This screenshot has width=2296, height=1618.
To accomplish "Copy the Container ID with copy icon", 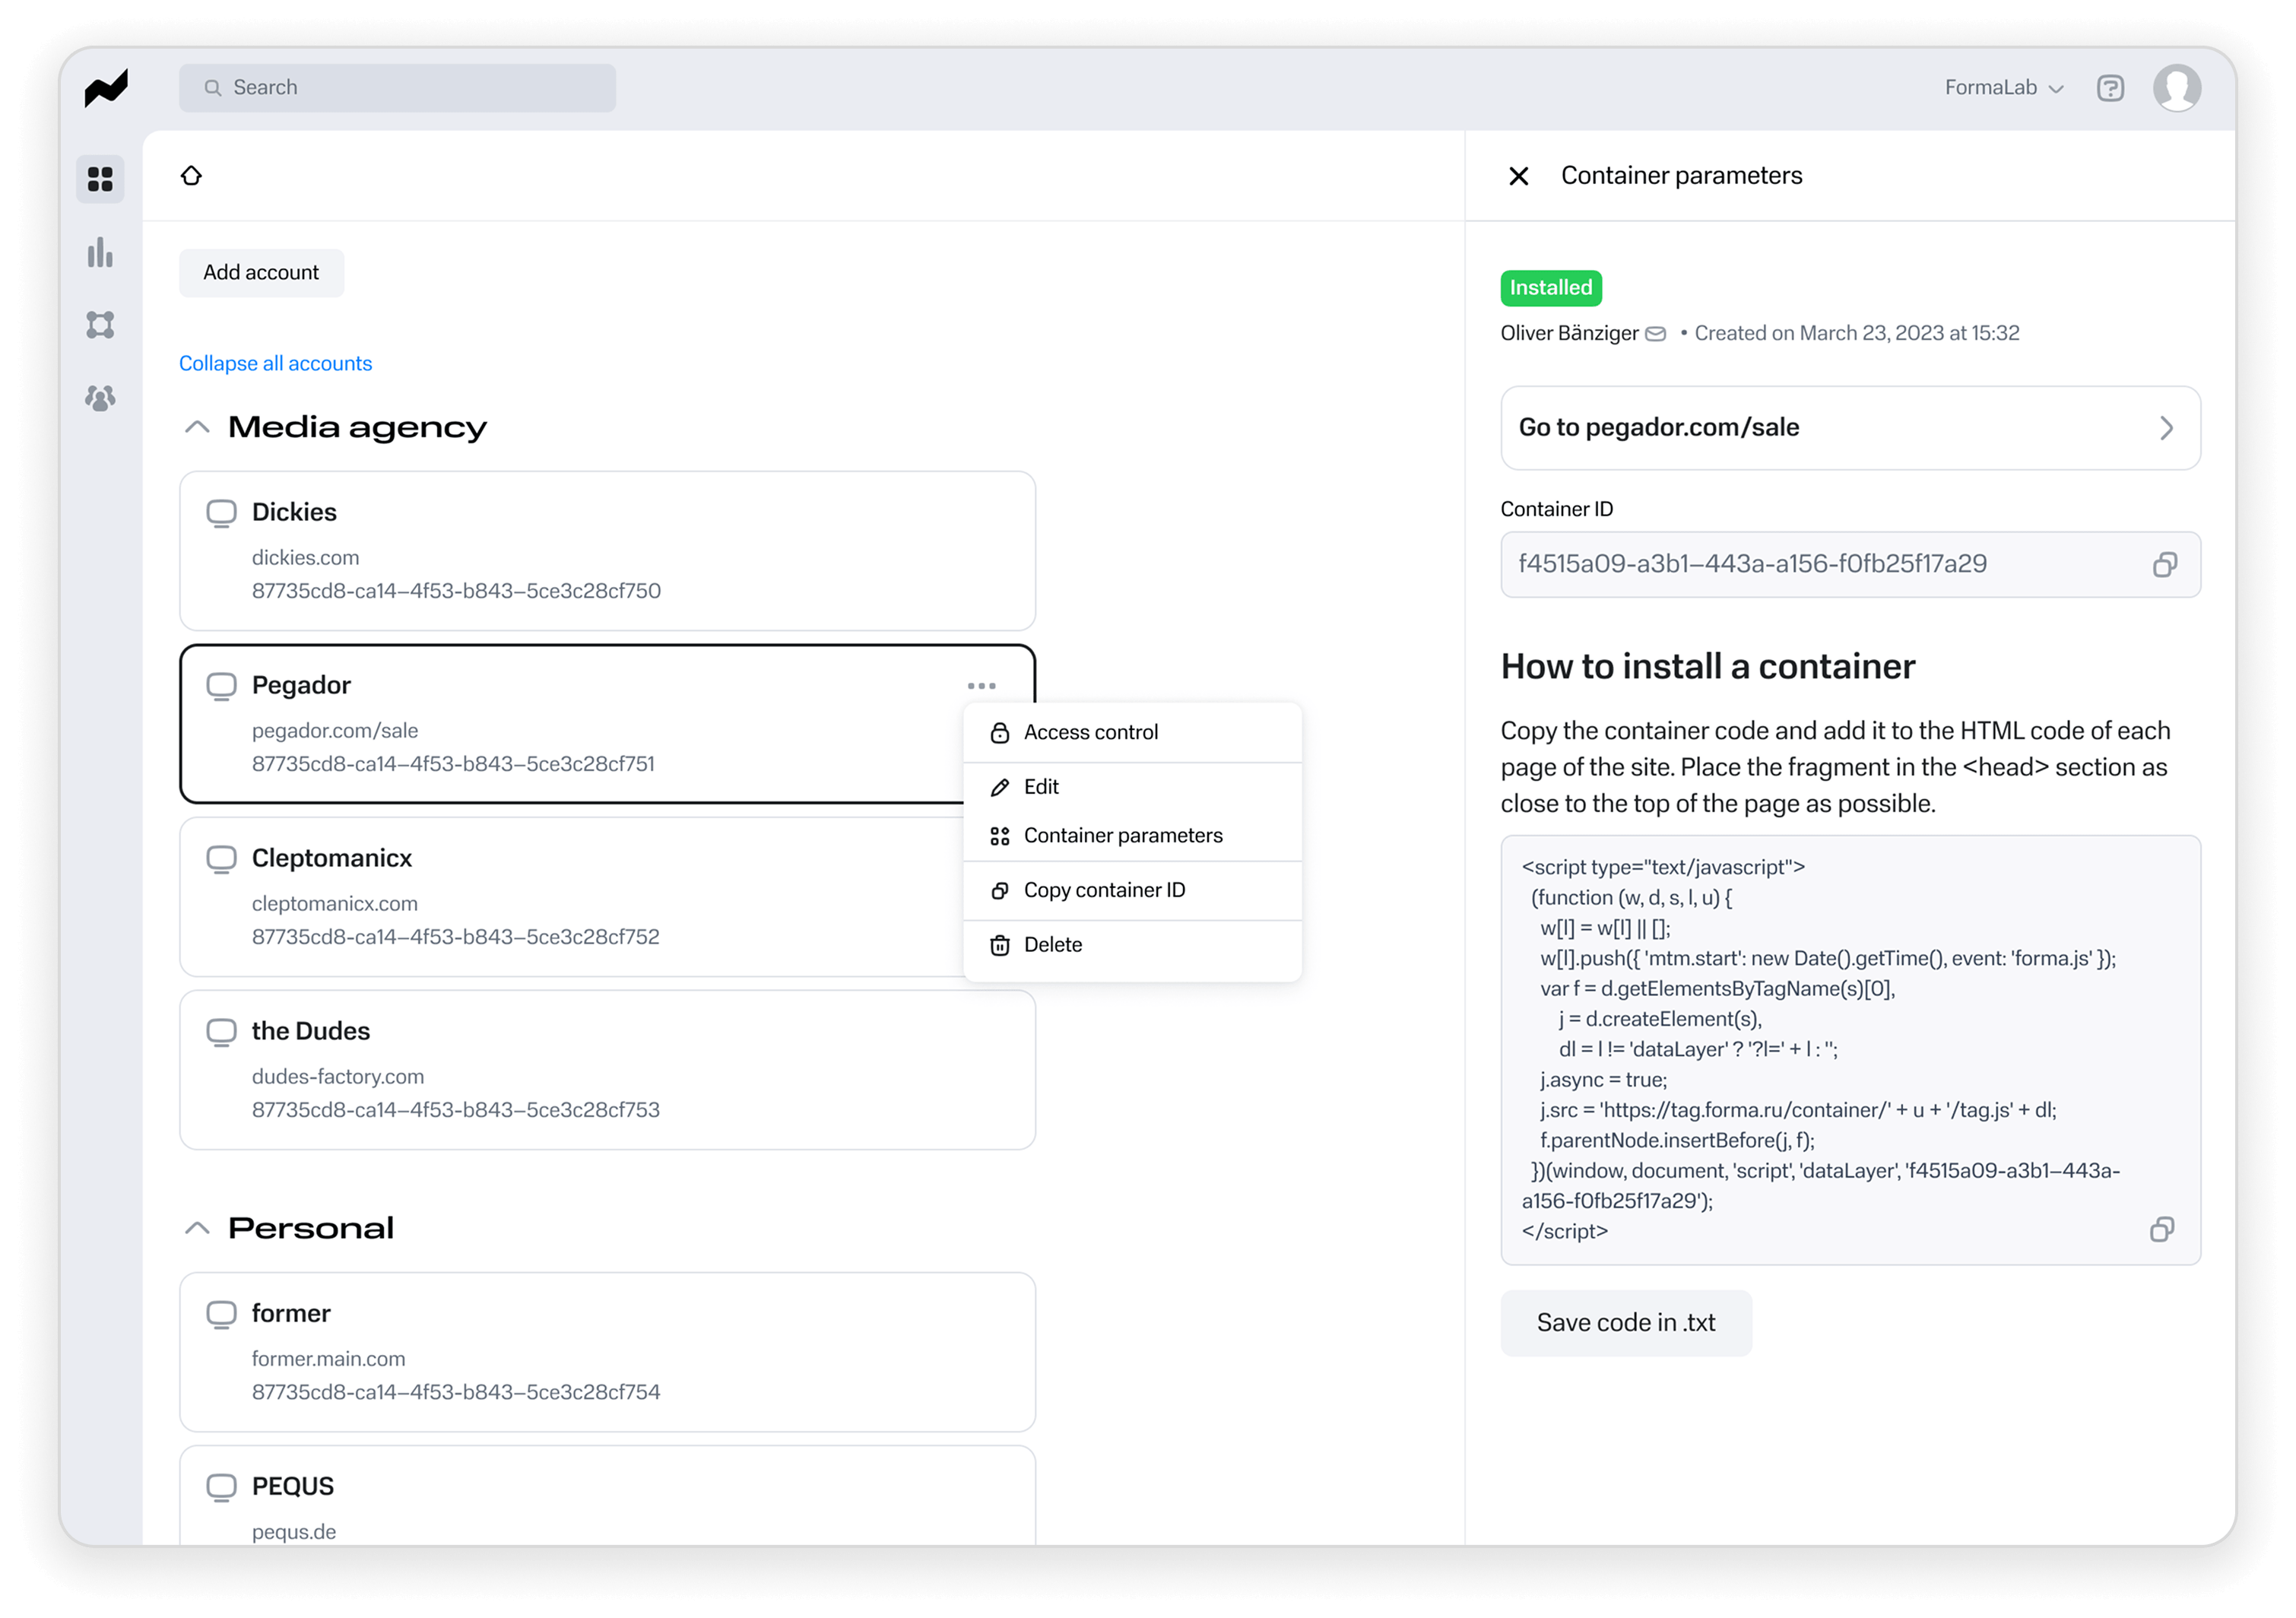I will [x=2165, y=565].
